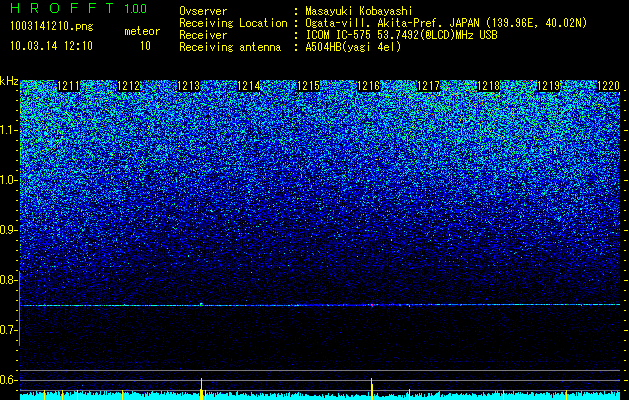Click the 0.6 kHz axis label

coord(8,380)
